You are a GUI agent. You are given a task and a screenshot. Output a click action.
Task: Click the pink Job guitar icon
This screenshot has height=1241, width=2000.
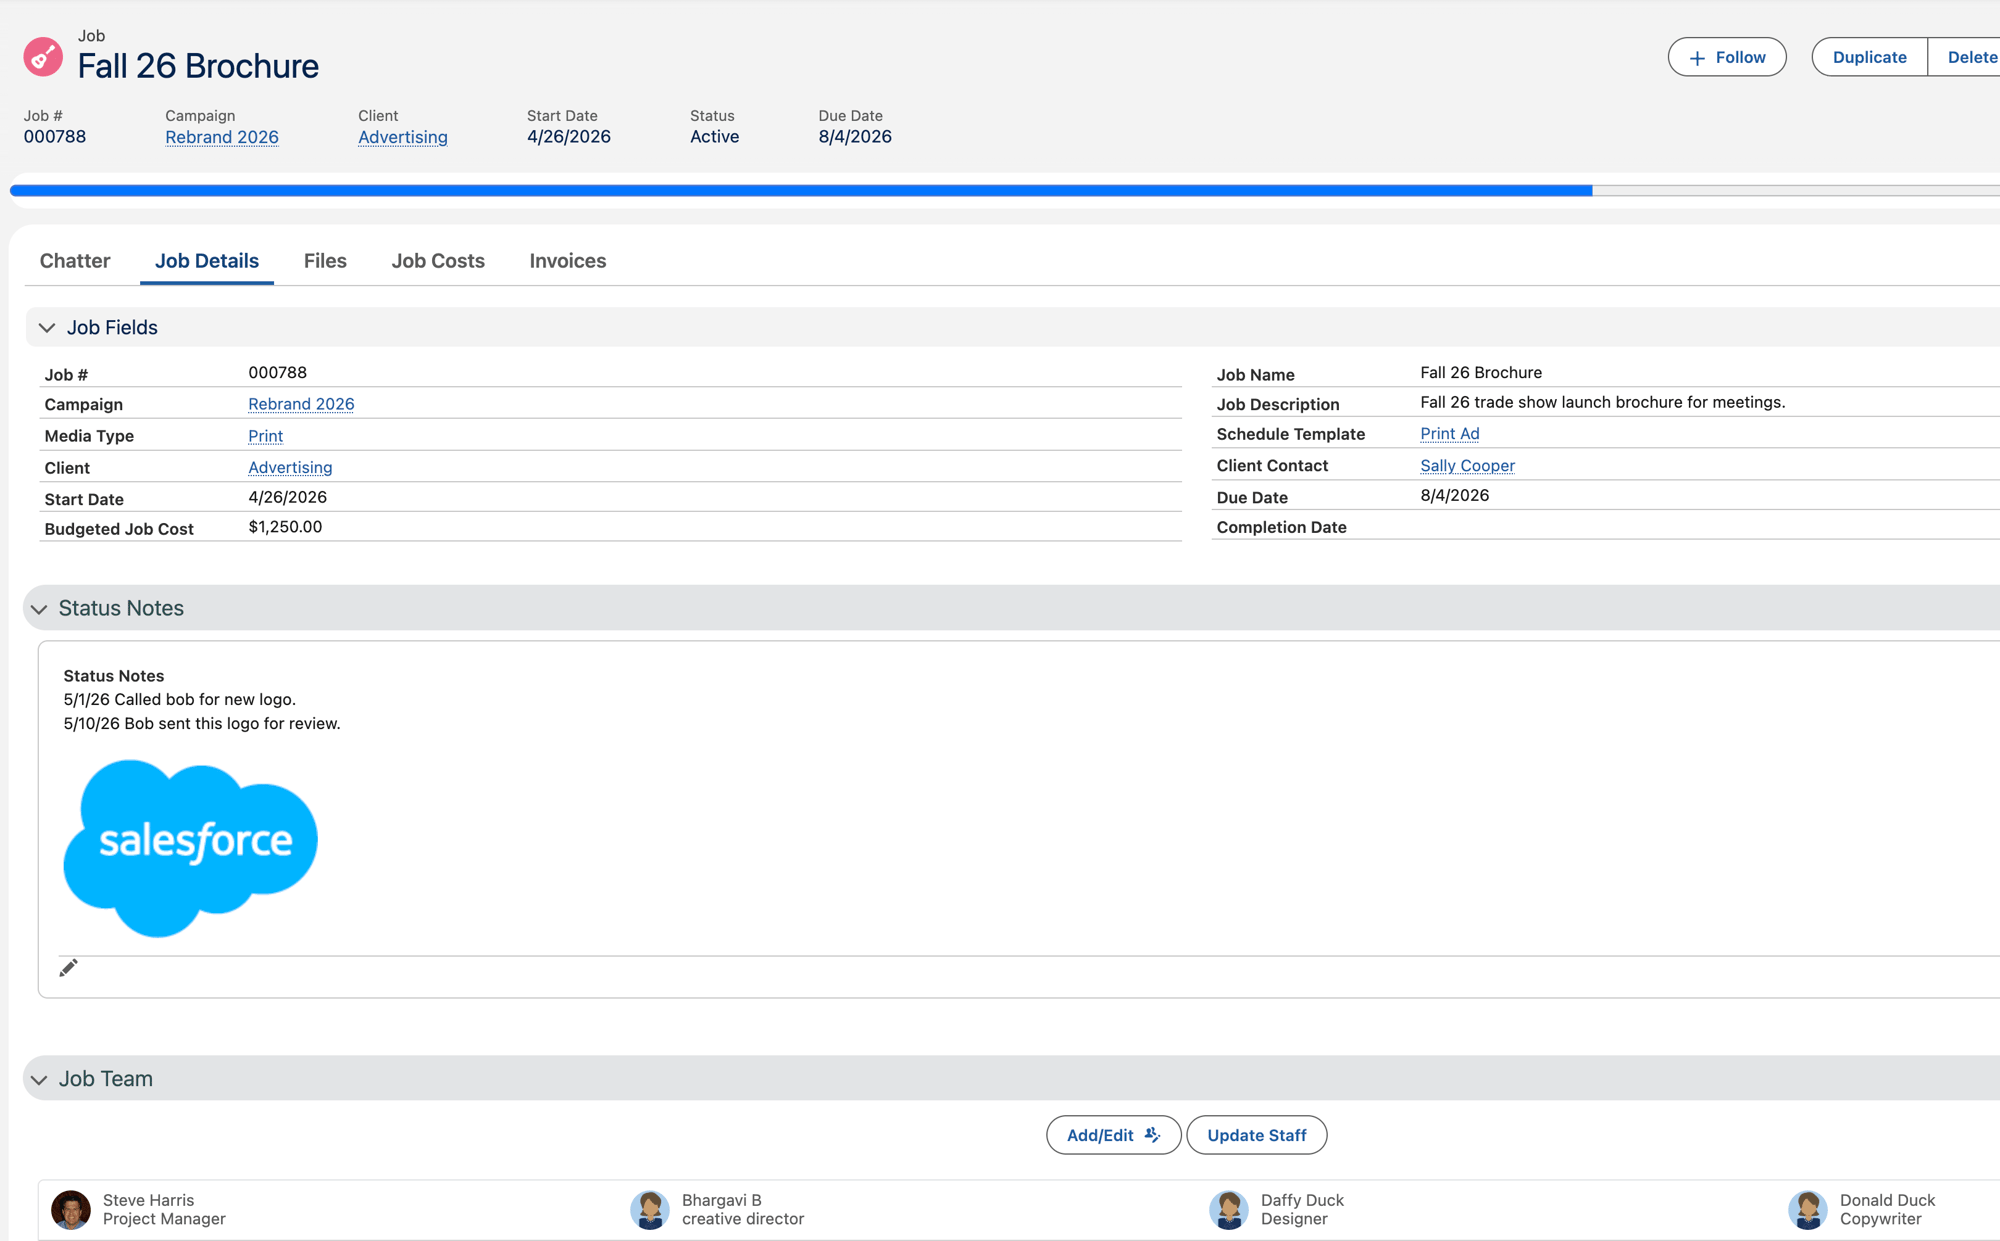tap(43, 57)
